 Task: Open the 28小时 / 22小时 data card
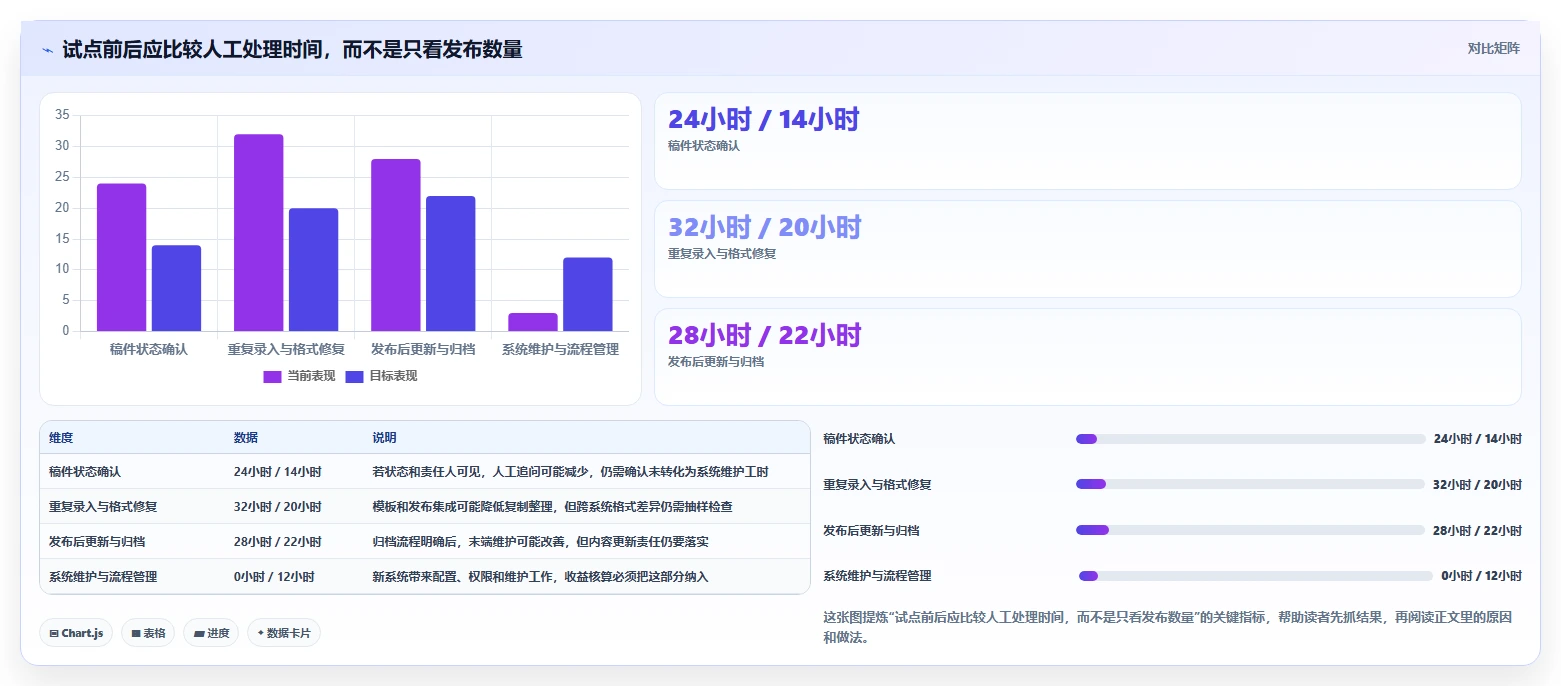click(x=1088, y=357)
